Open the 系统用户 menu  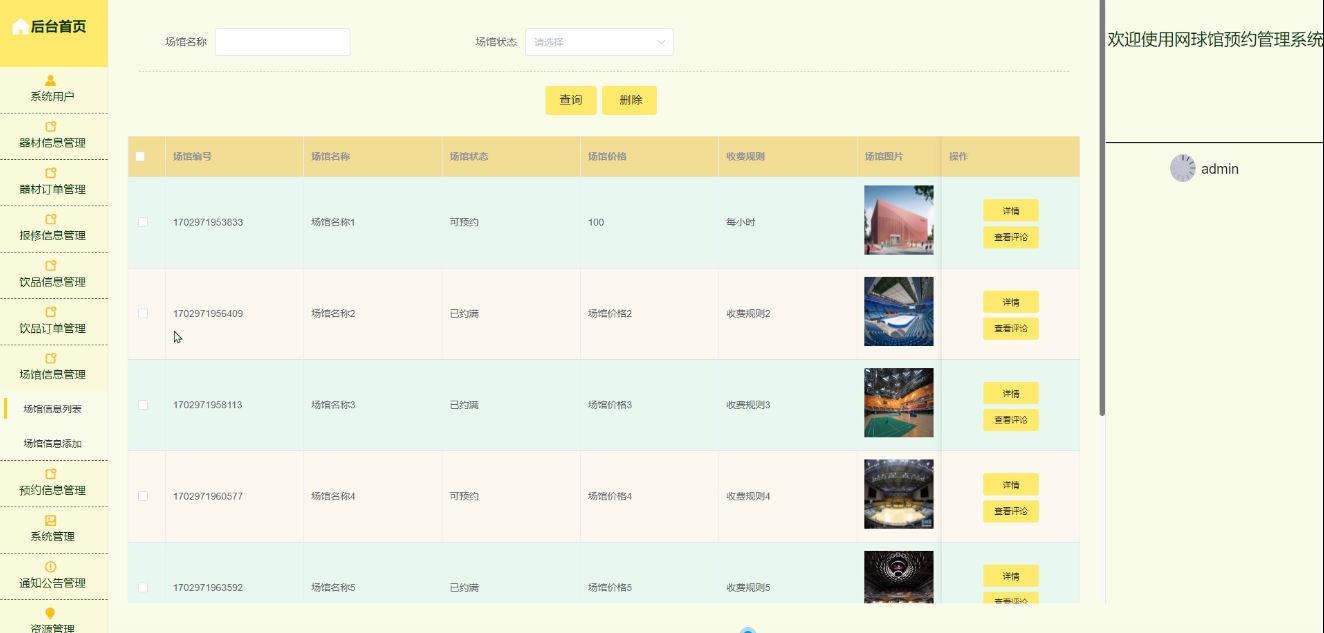tap(53, 90)
